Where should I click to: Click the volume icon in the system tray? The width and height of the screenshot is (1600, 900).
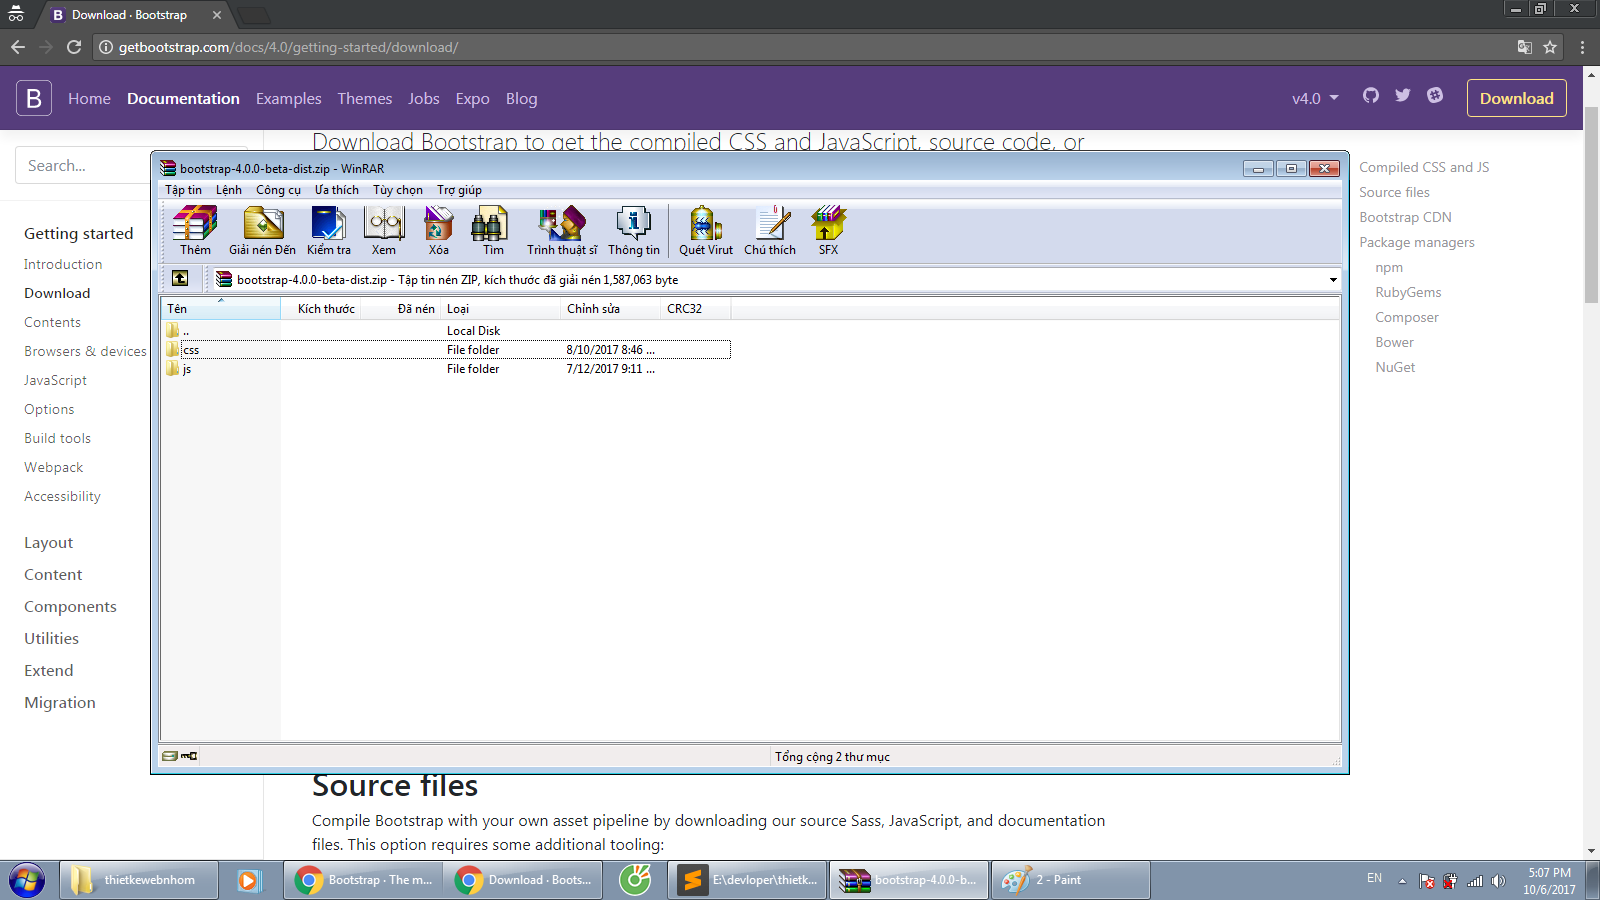point(1498,881)
